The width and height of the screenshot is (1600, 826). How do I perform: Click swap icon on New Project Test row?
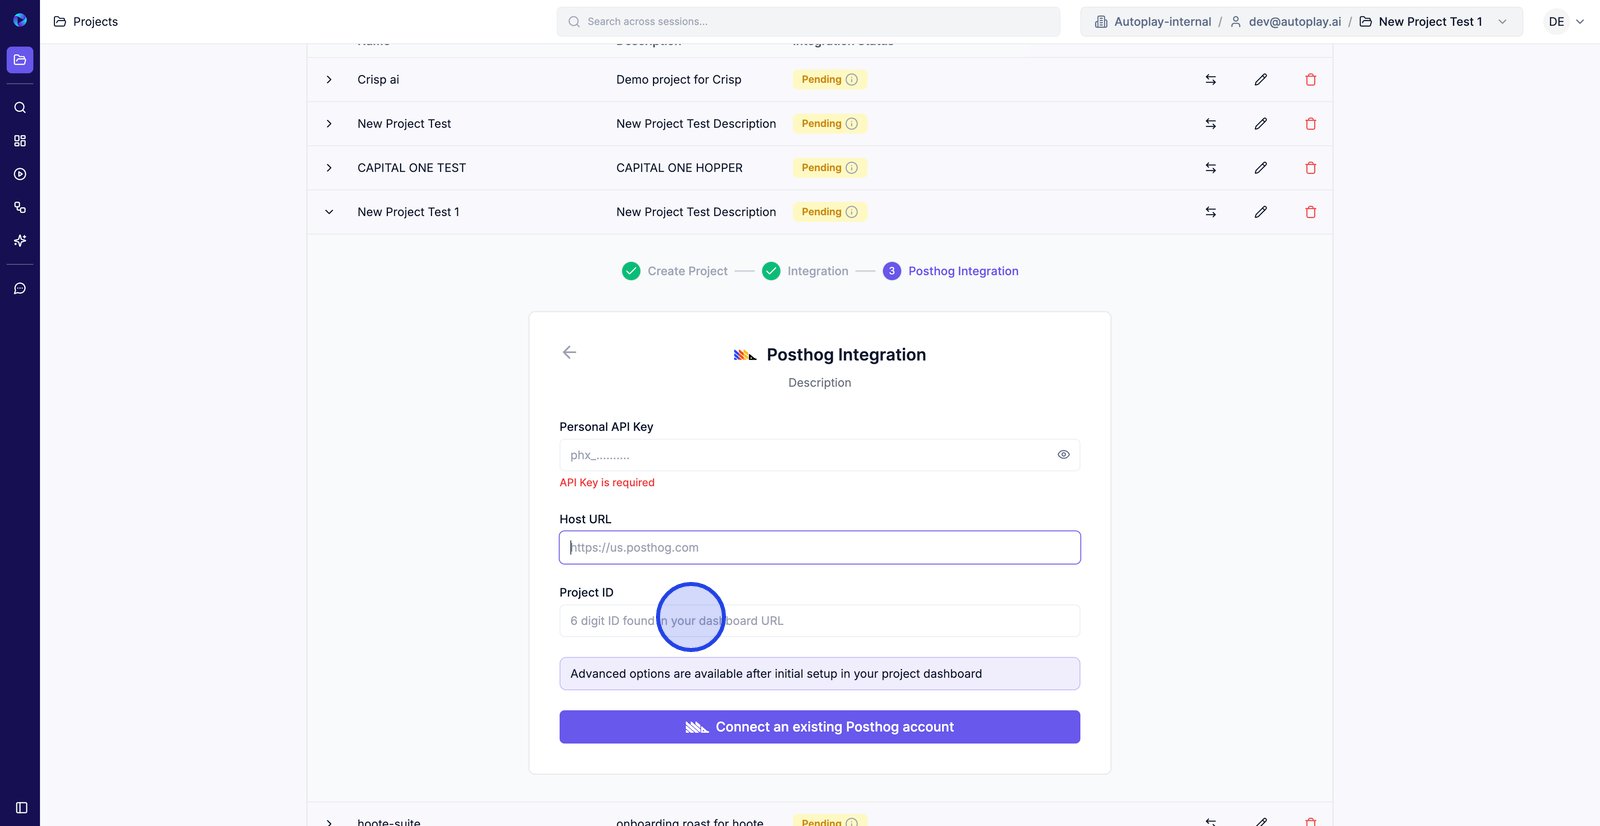click(x=1210, y=124)
